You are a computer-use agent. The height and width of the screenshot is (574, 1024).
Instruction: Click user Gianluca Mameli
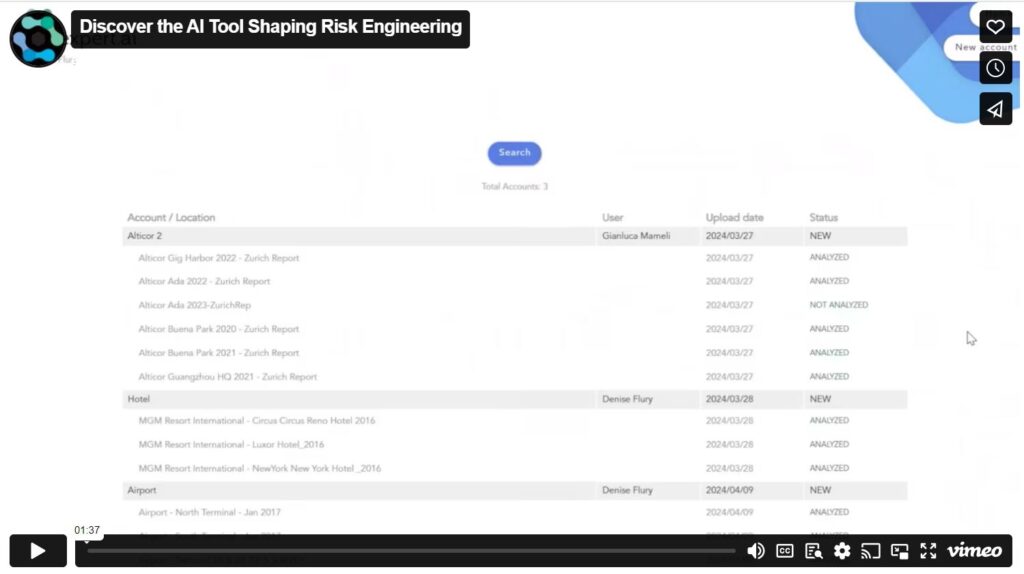click(636, 236)
